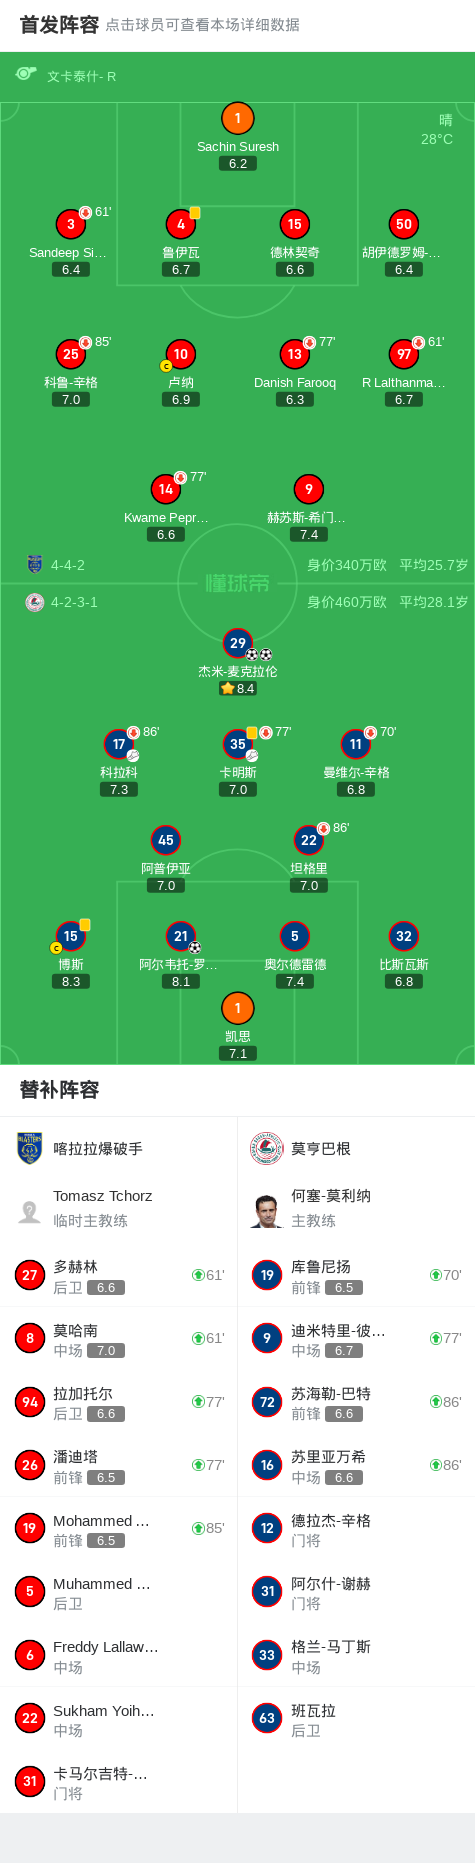Viewport: 475px width, 1863px height.
Task: Tap player 9 赫苏斯-希门 circle
Action: pyautogui.click(x=309, y=489)
